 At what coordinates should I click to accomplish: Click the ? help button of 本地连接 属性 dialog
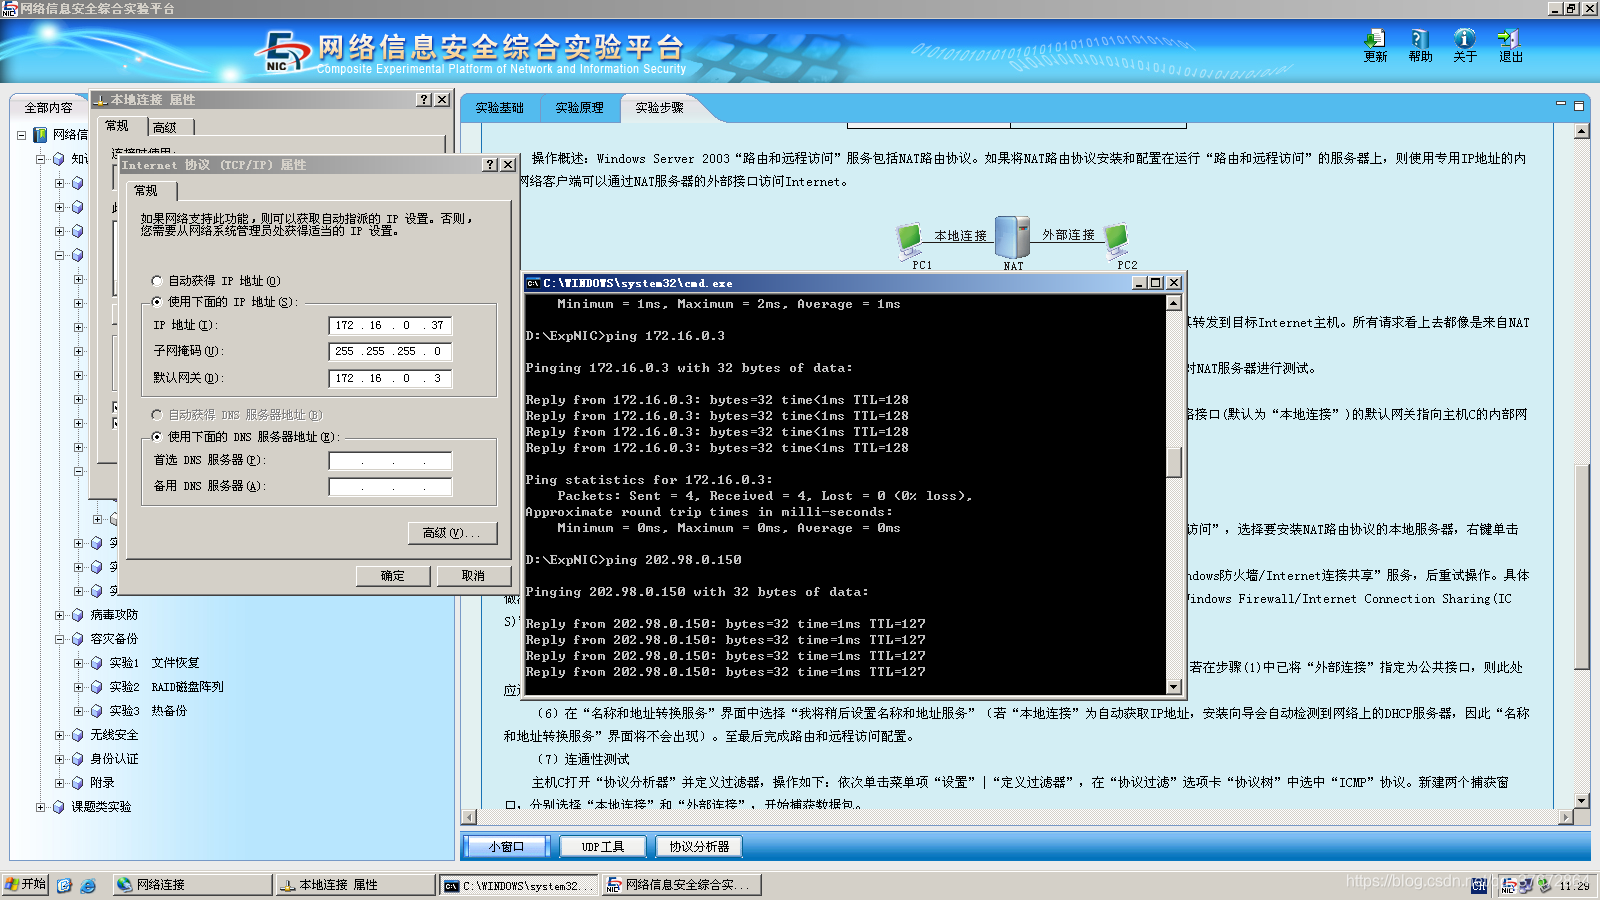click(424, 100)
